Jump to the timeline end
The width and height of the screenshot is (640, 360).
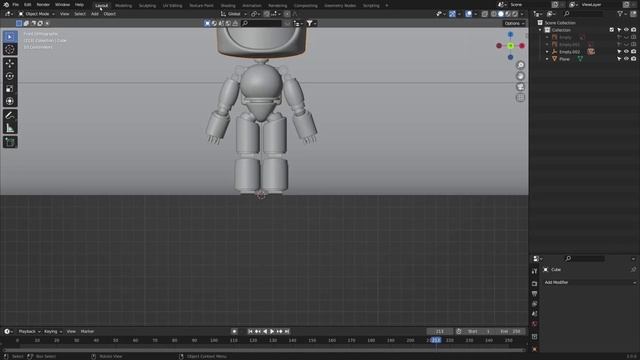pyautogui.click(x=287, y=331)
